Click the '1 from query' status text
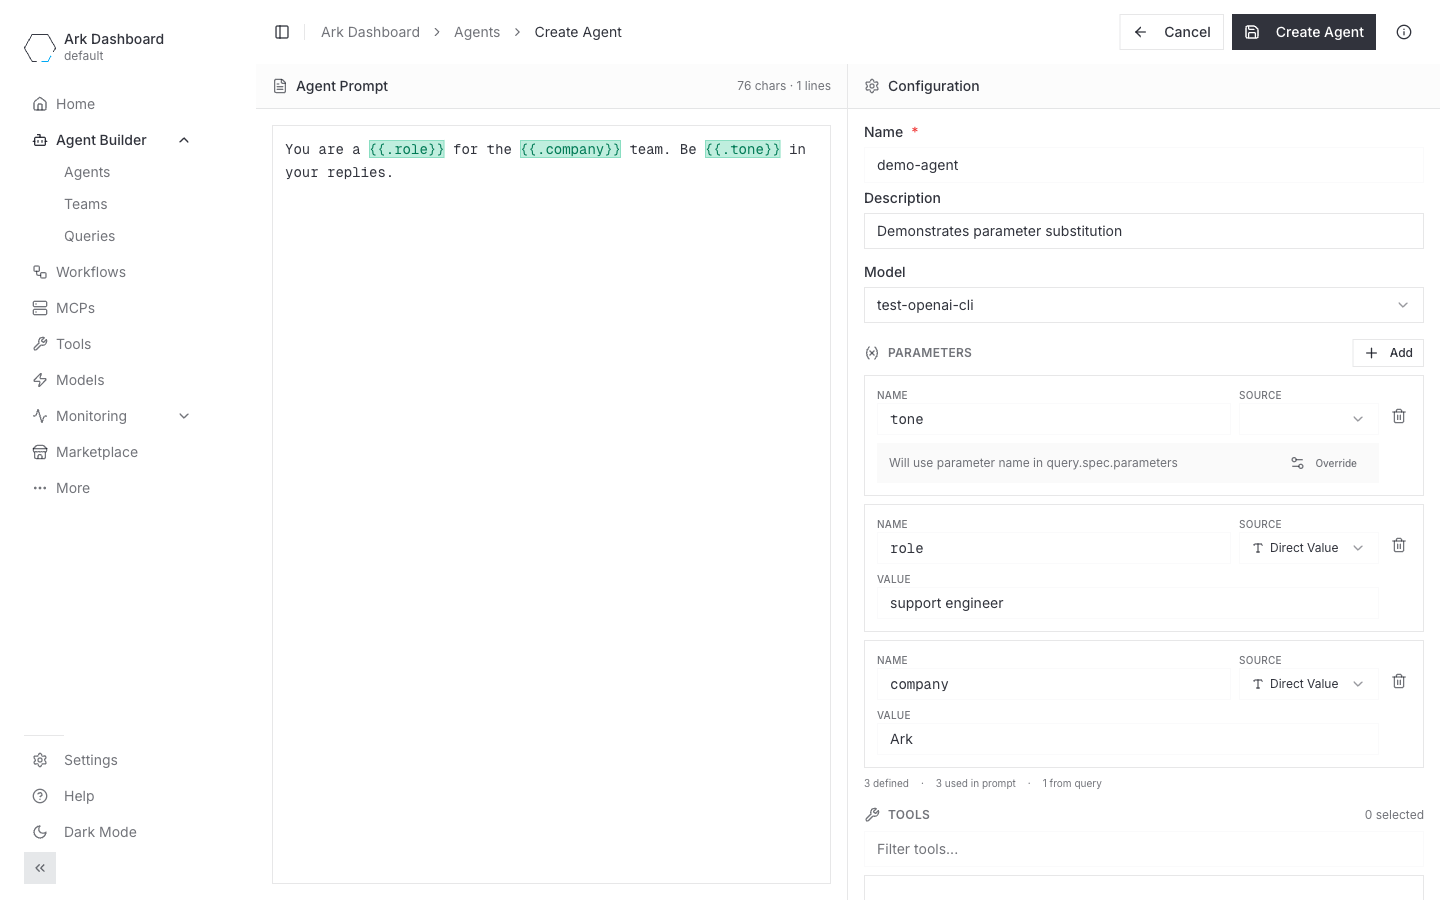Viewport: 1440px width, 900px height. click(1072, 783)
